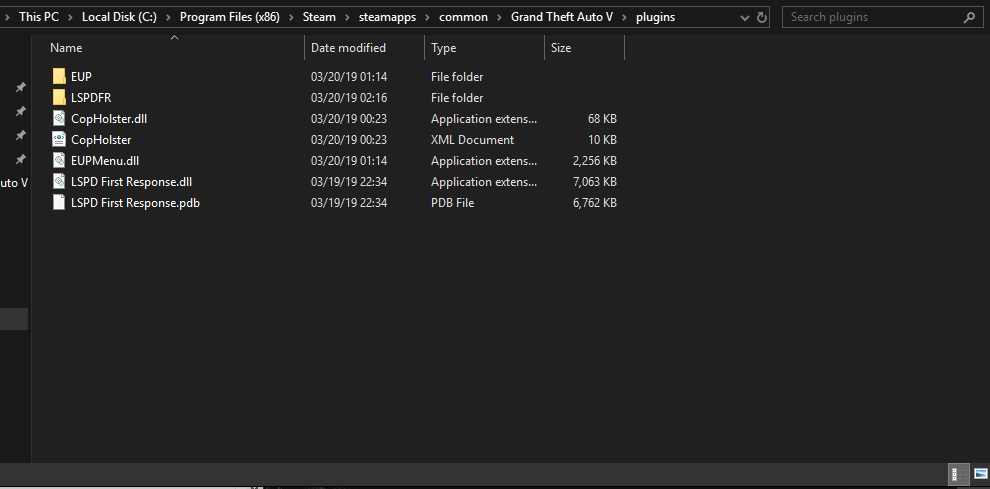Click the Search plugins input field
The width and height of the screenshot is (990, 489).
click(x=870, y=17)
